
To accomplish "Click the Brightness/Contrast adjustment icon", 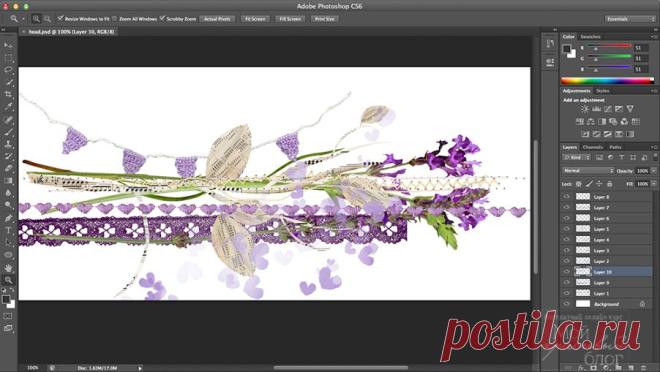I will click(585, 109).
